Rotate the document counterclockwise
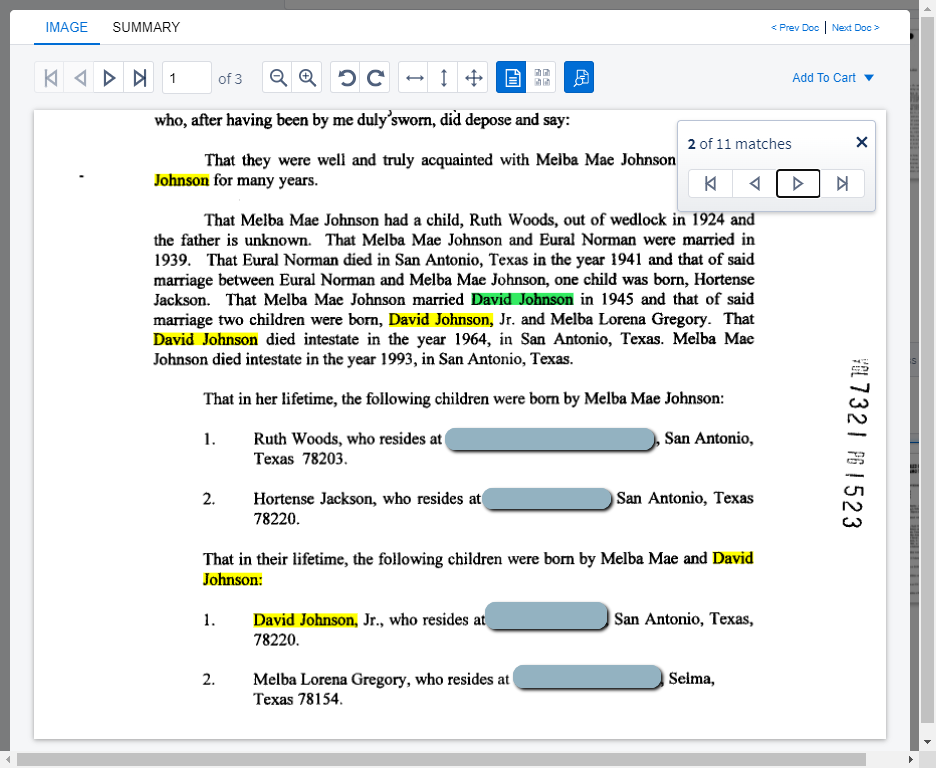Image resolution: width=936 pixels, height=768 pixels. (x=346, y=78)
